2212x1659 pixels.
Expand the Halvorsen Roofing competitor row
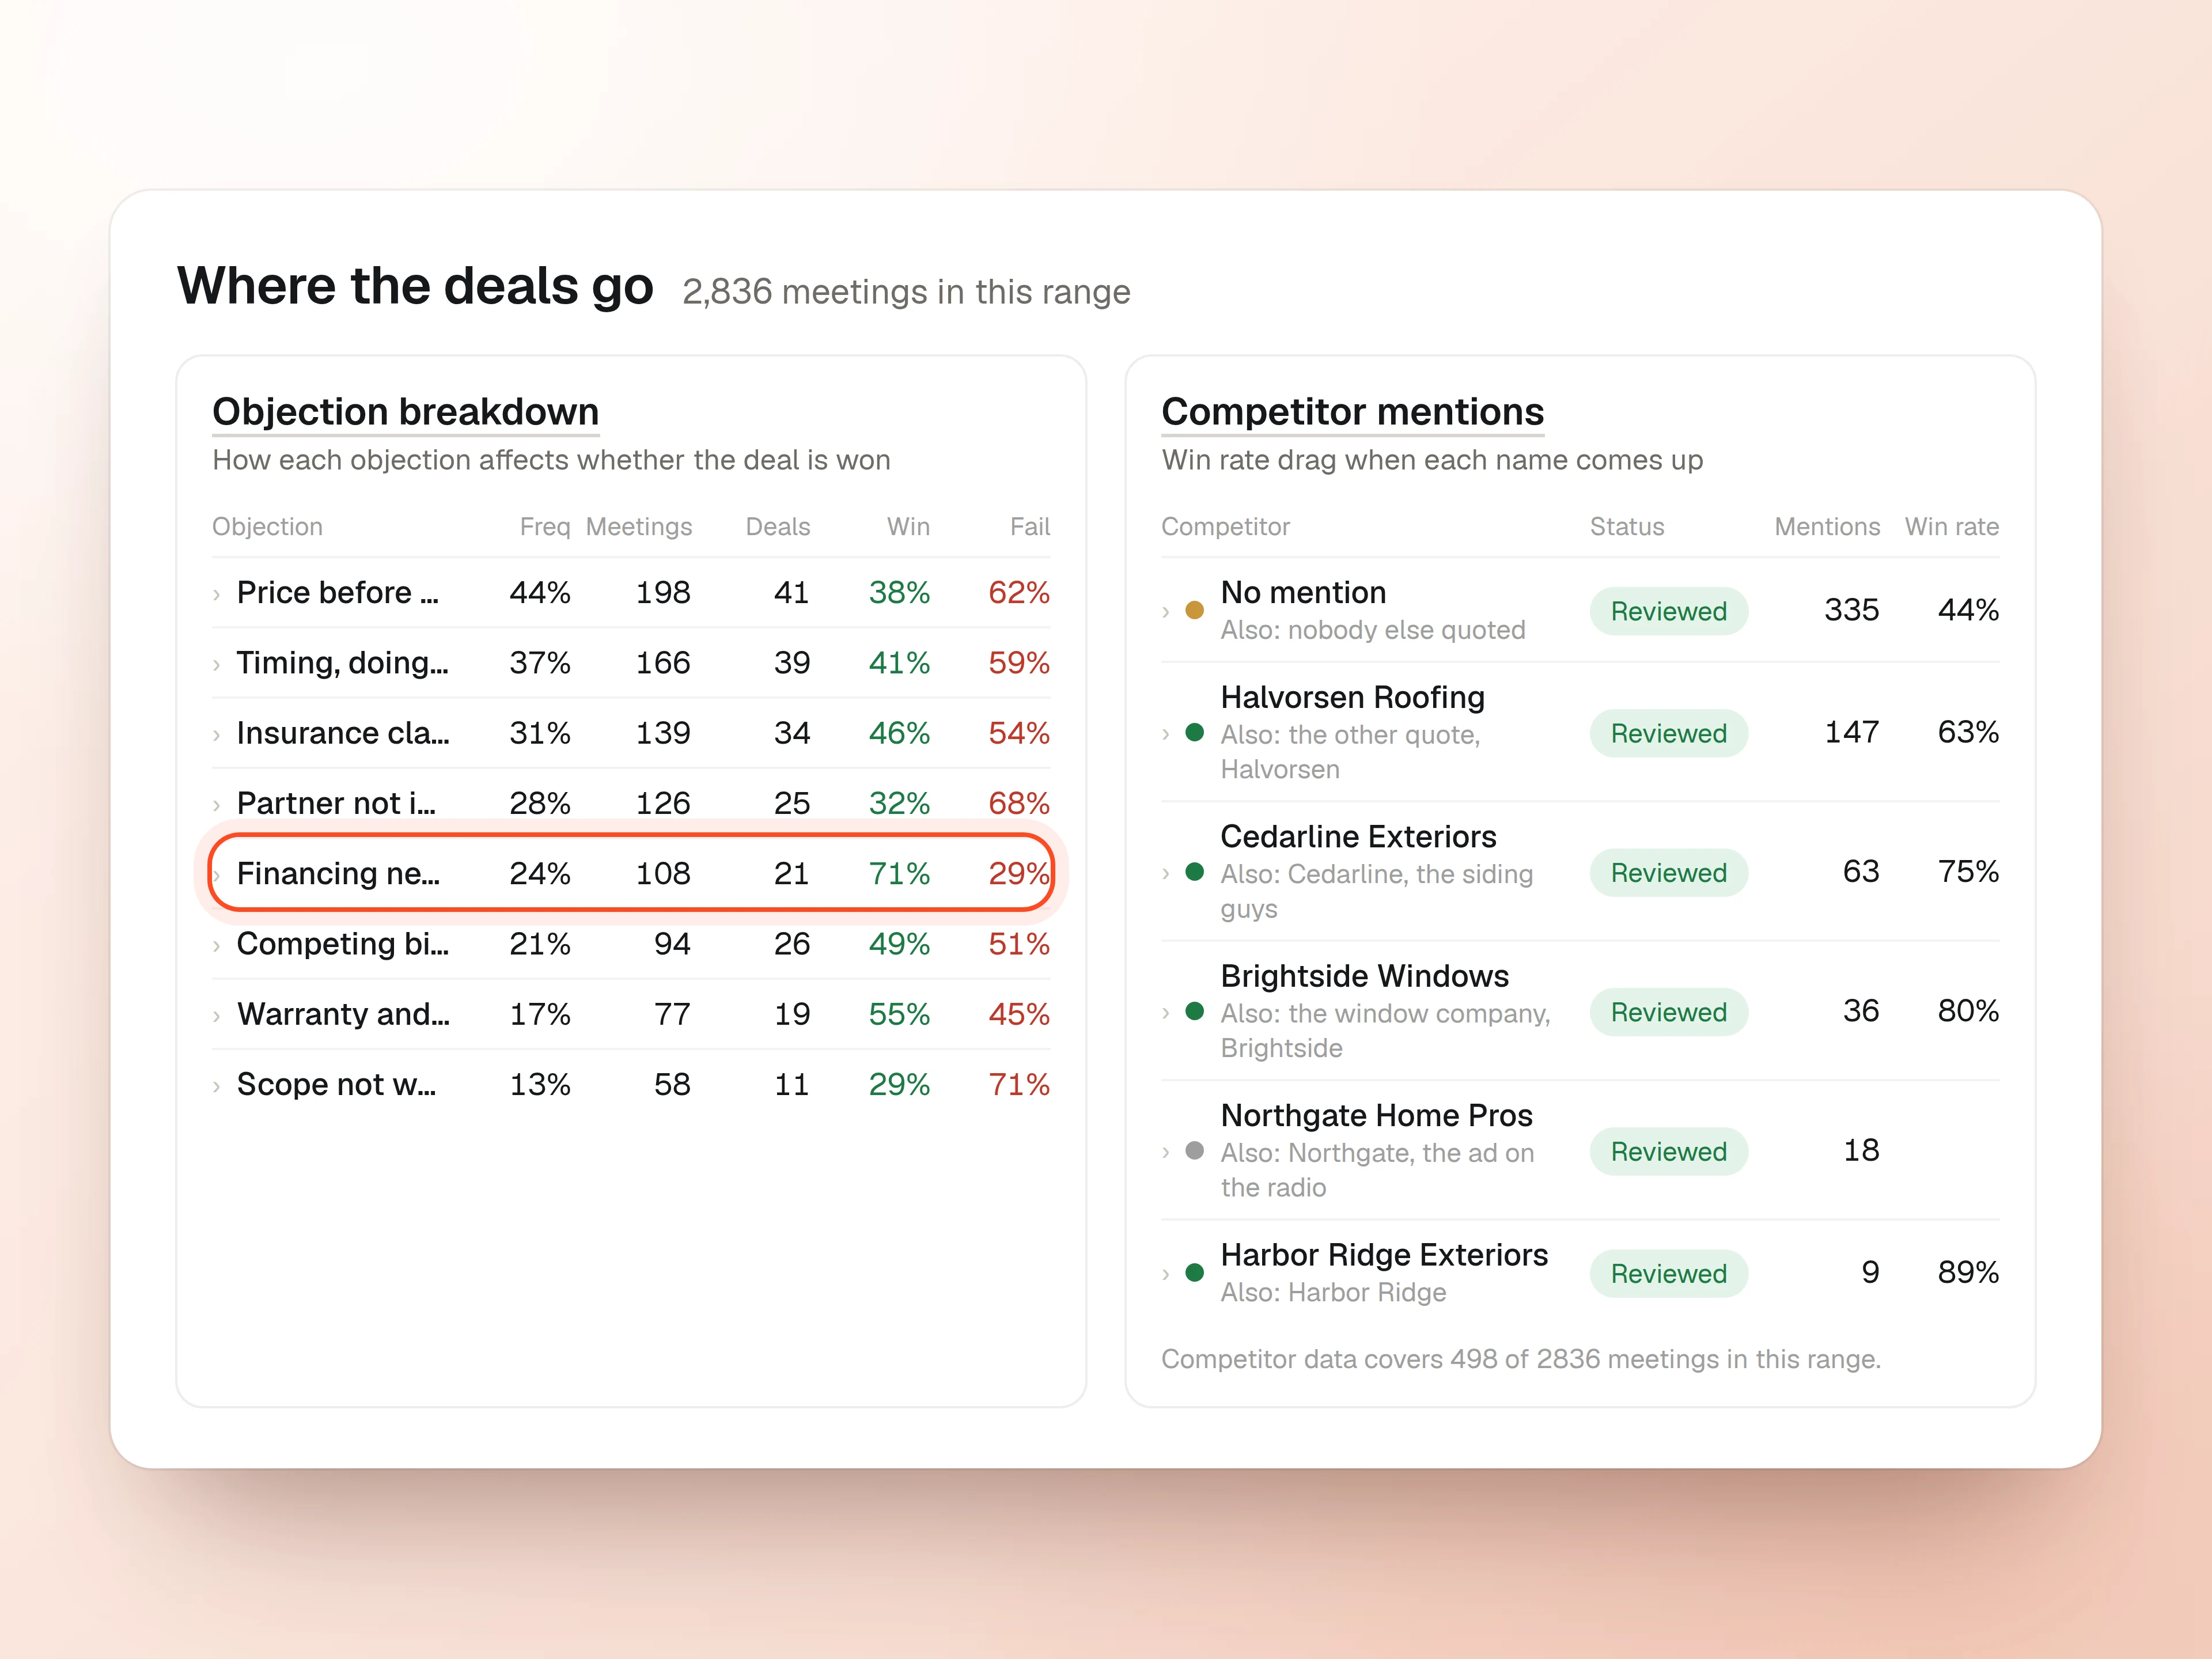(x=1165, y=734)
